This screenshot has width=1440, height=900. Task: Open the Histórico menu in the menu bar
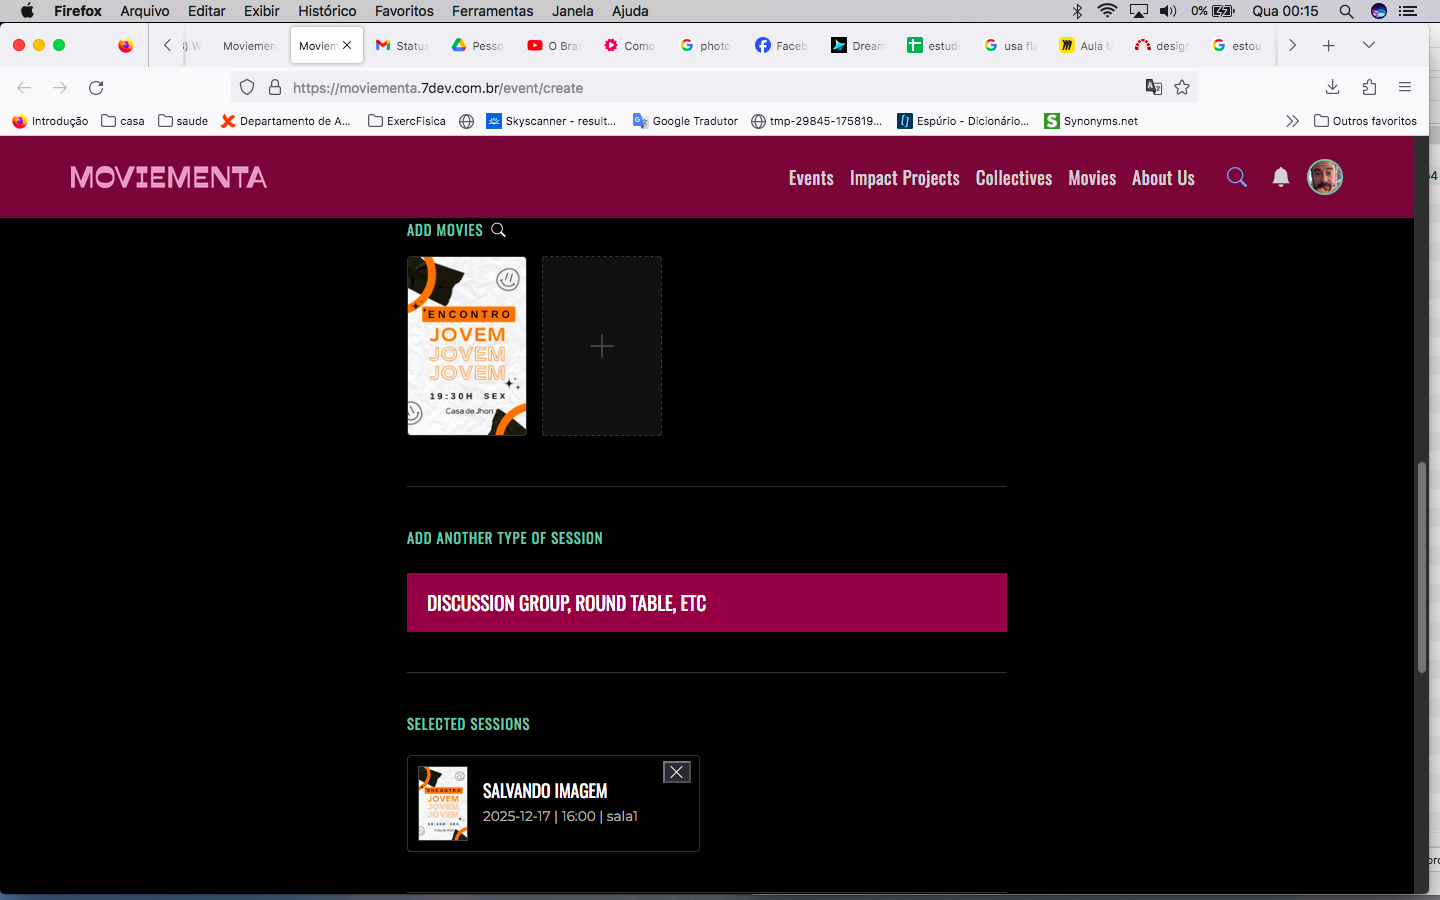326,11
